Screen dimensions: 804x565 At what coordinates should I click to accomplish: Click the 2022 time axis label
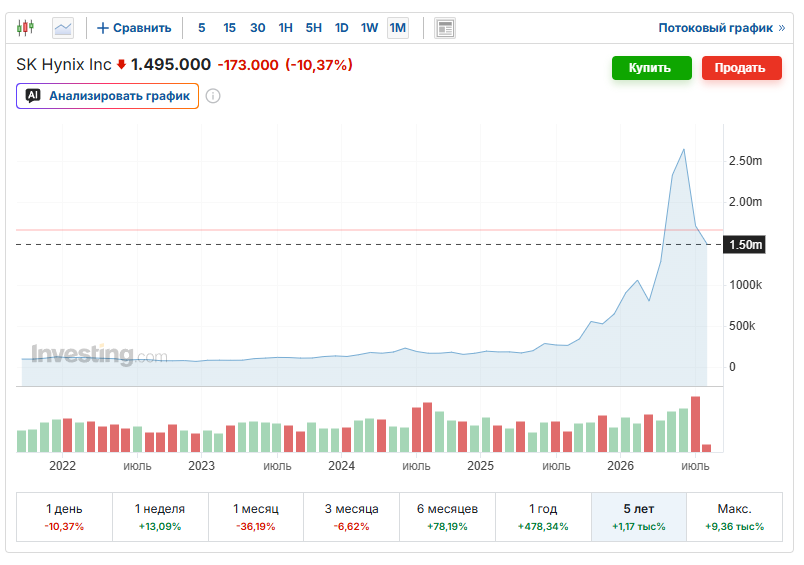(x=62, y=466)
